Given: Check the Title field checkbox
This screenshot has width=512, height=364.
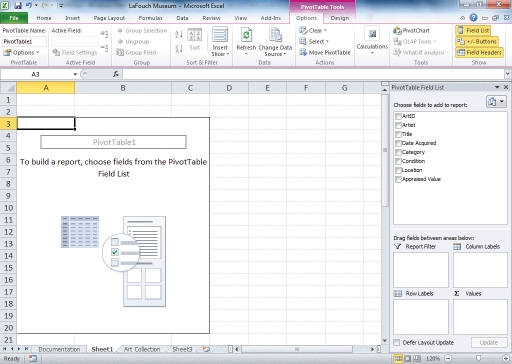Looking at the screenshot, I should [x=398, y=134].
